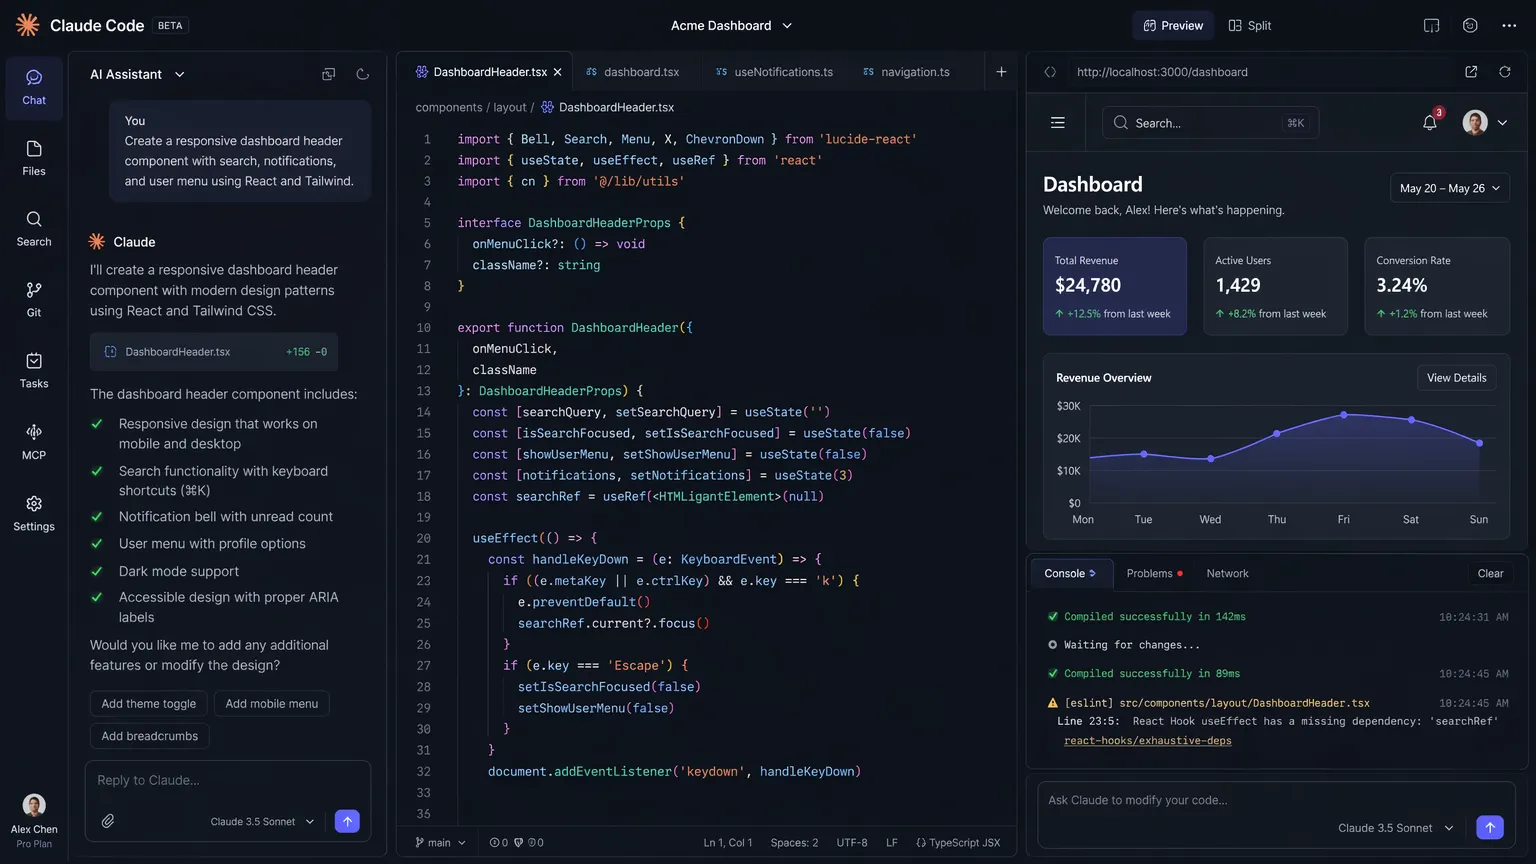
Task: Open the Files panel in the sidebar
Action: pyautogui.click(x=33, y=158)
